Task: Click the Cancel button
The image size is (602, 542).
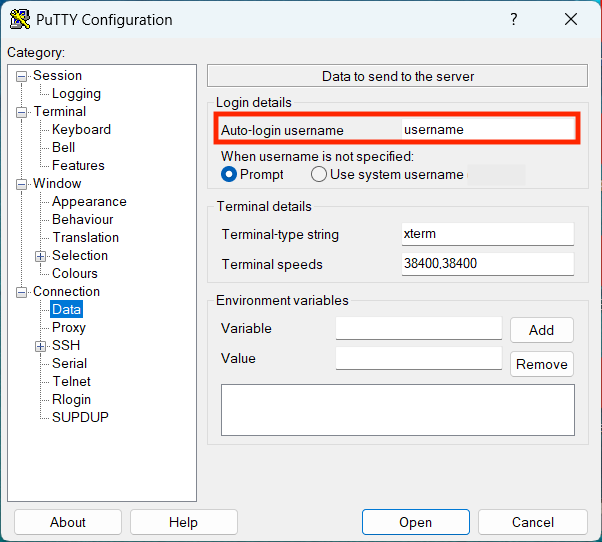Action: (x=533, y=522)
